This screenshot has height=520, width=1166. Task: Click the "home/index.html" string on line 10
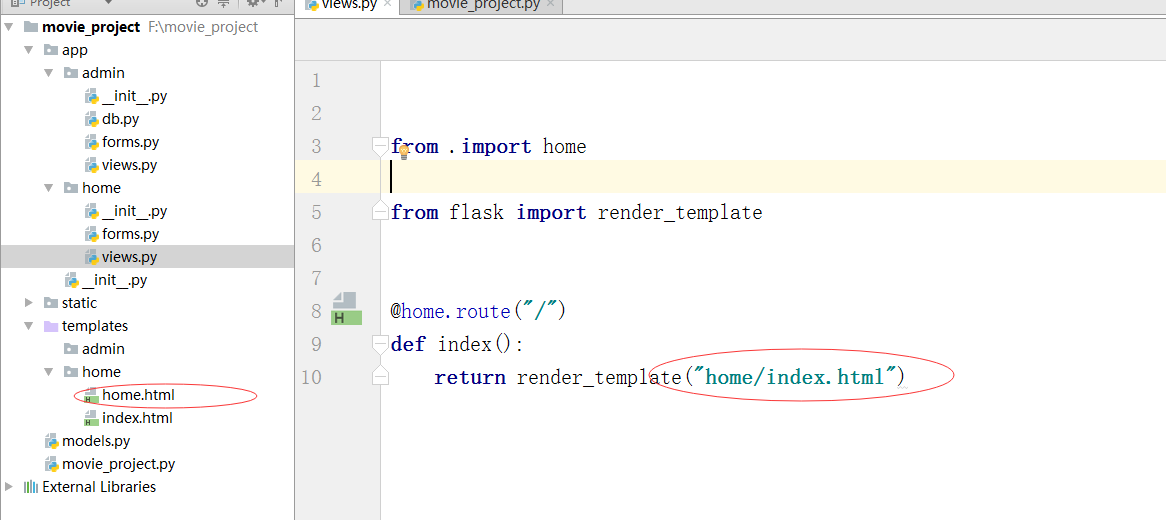(x=793, y=377)
